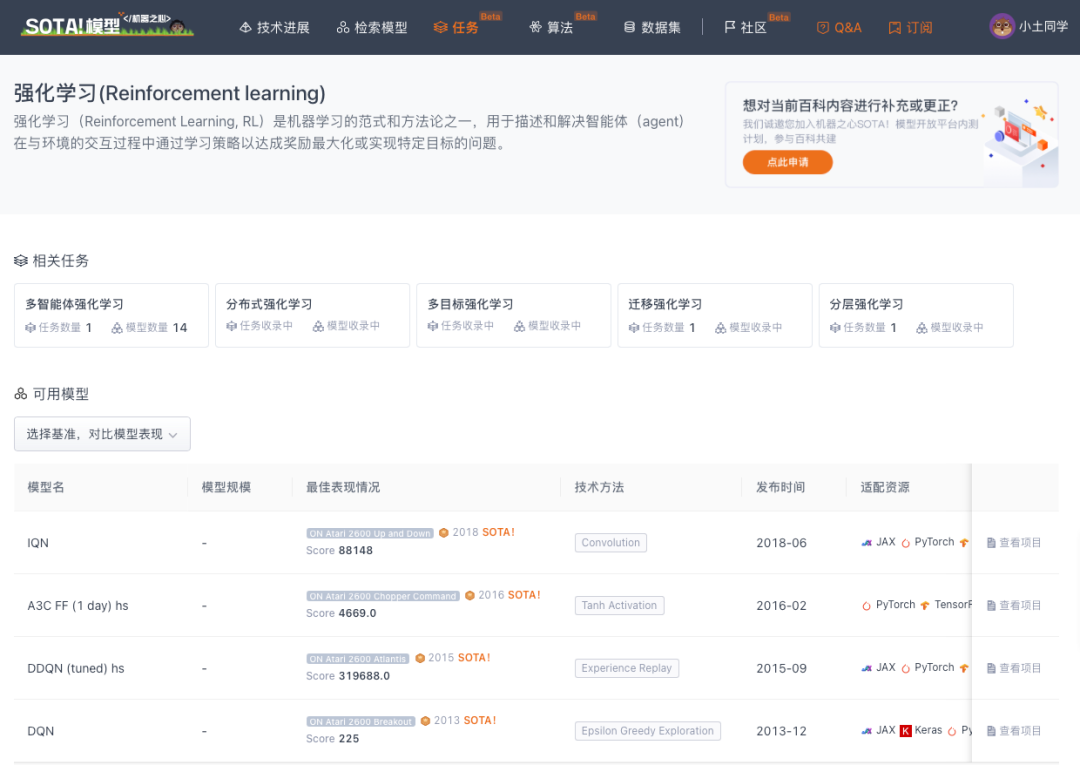Click the 查看项目 link in DDQN row
The height and width of the screenshot is (765, 1080).
(x=1014, y=668)
